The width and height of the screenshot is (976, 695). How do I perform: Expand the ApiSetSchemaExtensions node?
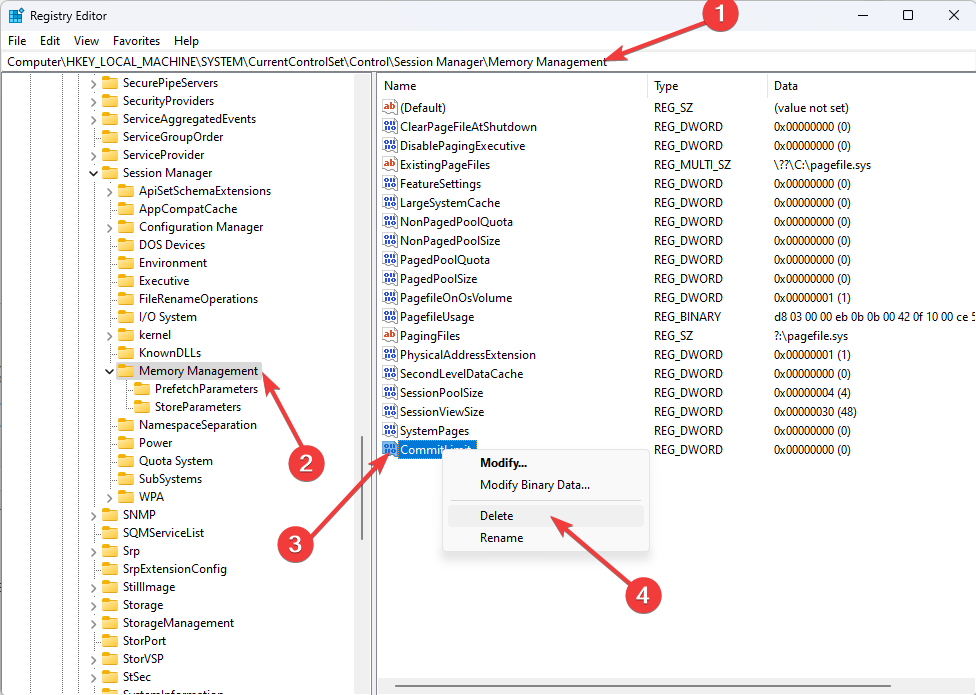point(110,191)
